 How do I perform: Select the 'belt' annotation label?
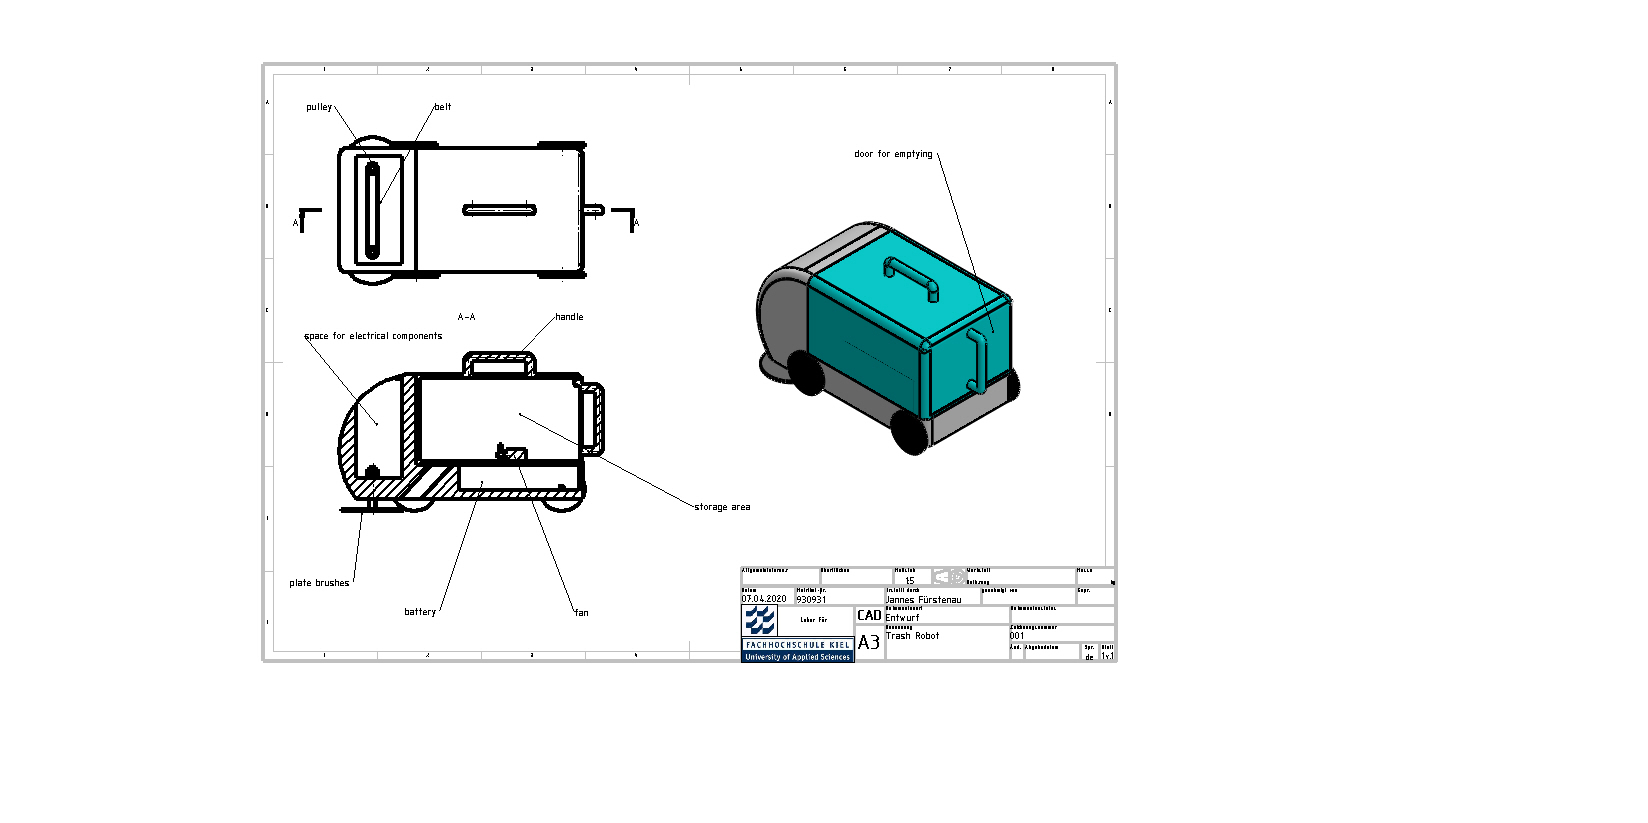pos(443,107)
